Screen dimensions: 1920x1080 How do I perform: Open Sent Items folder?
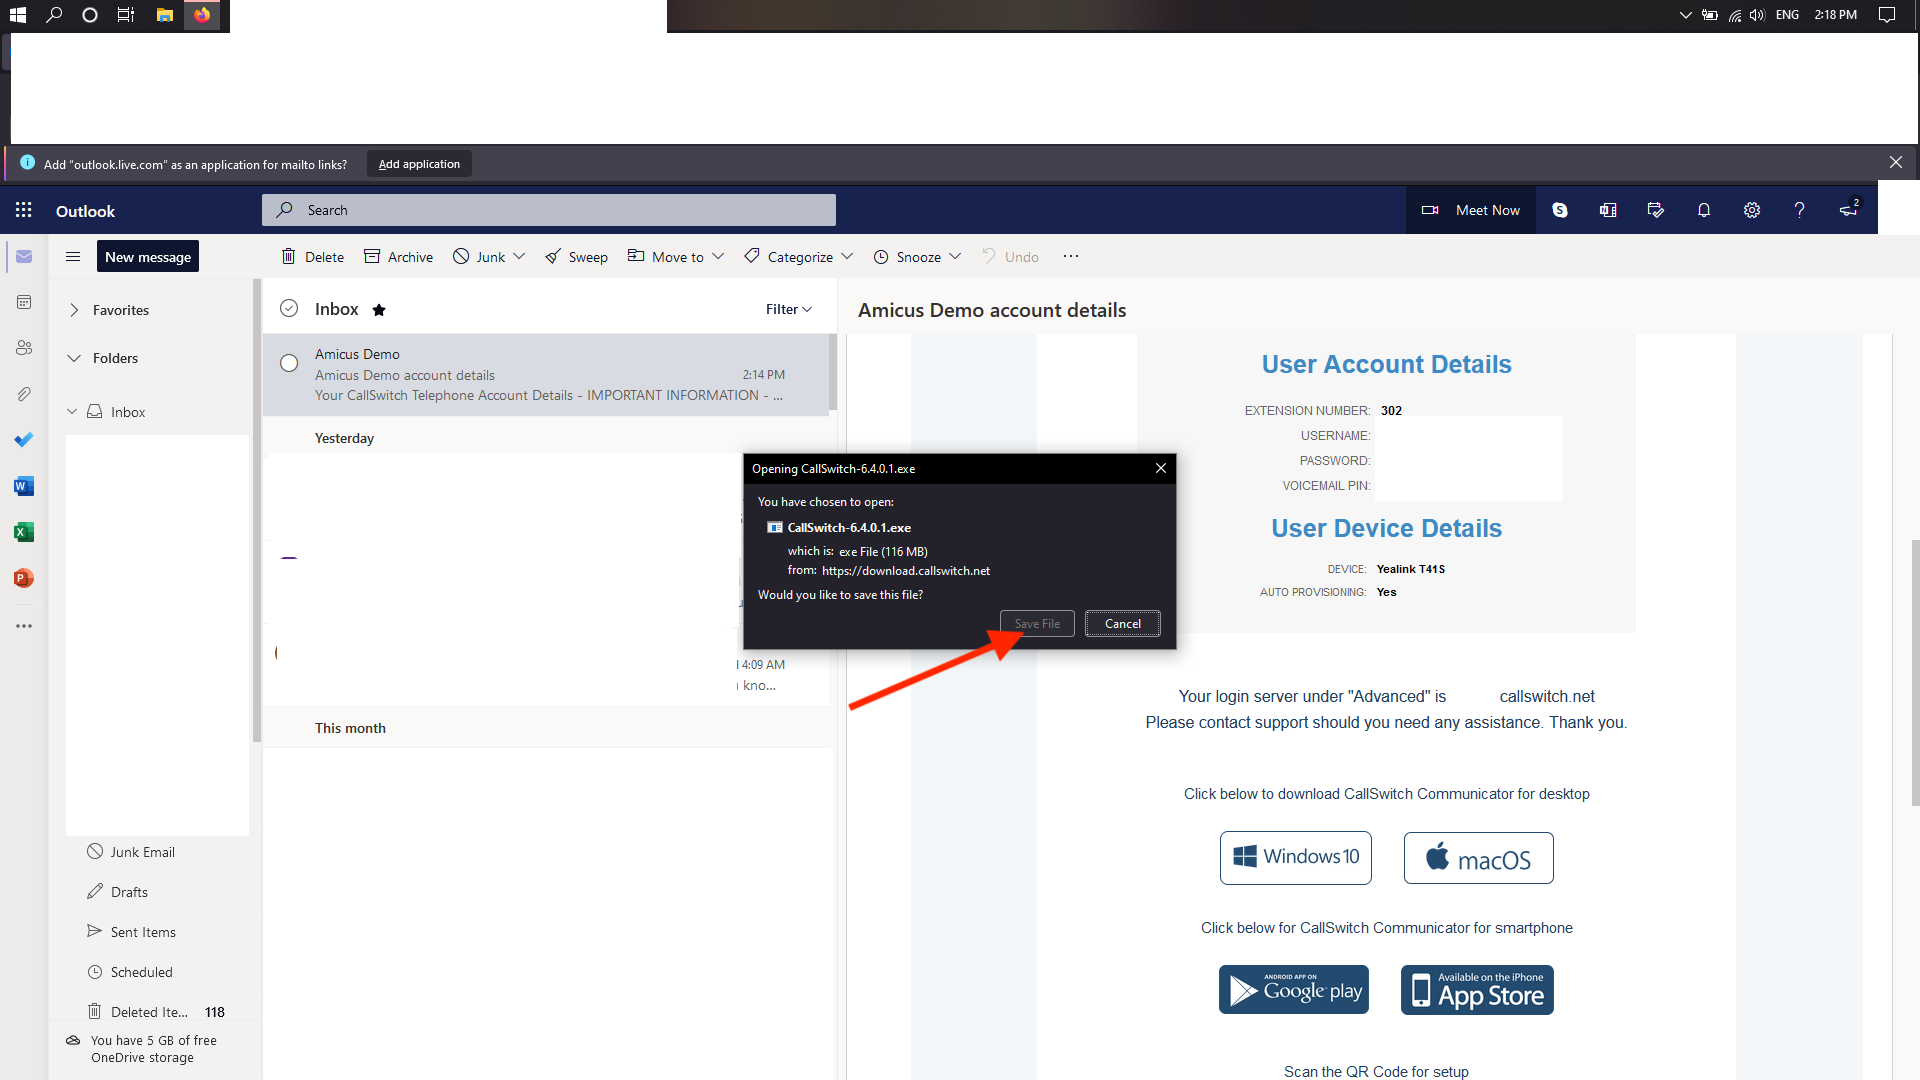(x=143, y=932)
